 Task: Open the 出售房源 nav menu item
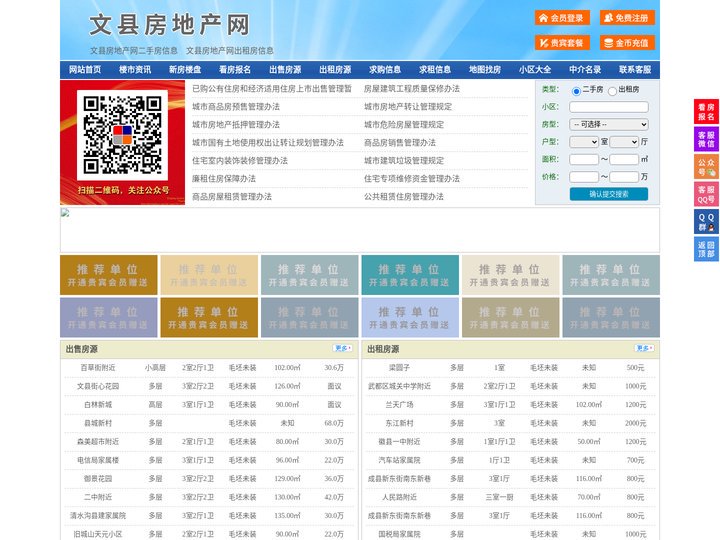click(x=285, y=70)
